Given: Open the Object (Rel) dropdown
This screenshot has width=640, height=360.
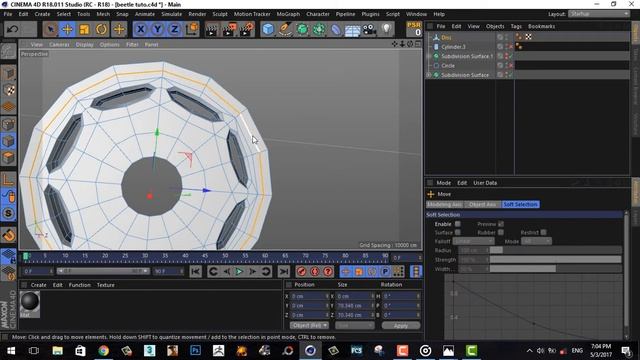Looking at the screenshot, I should pos(309,325).
